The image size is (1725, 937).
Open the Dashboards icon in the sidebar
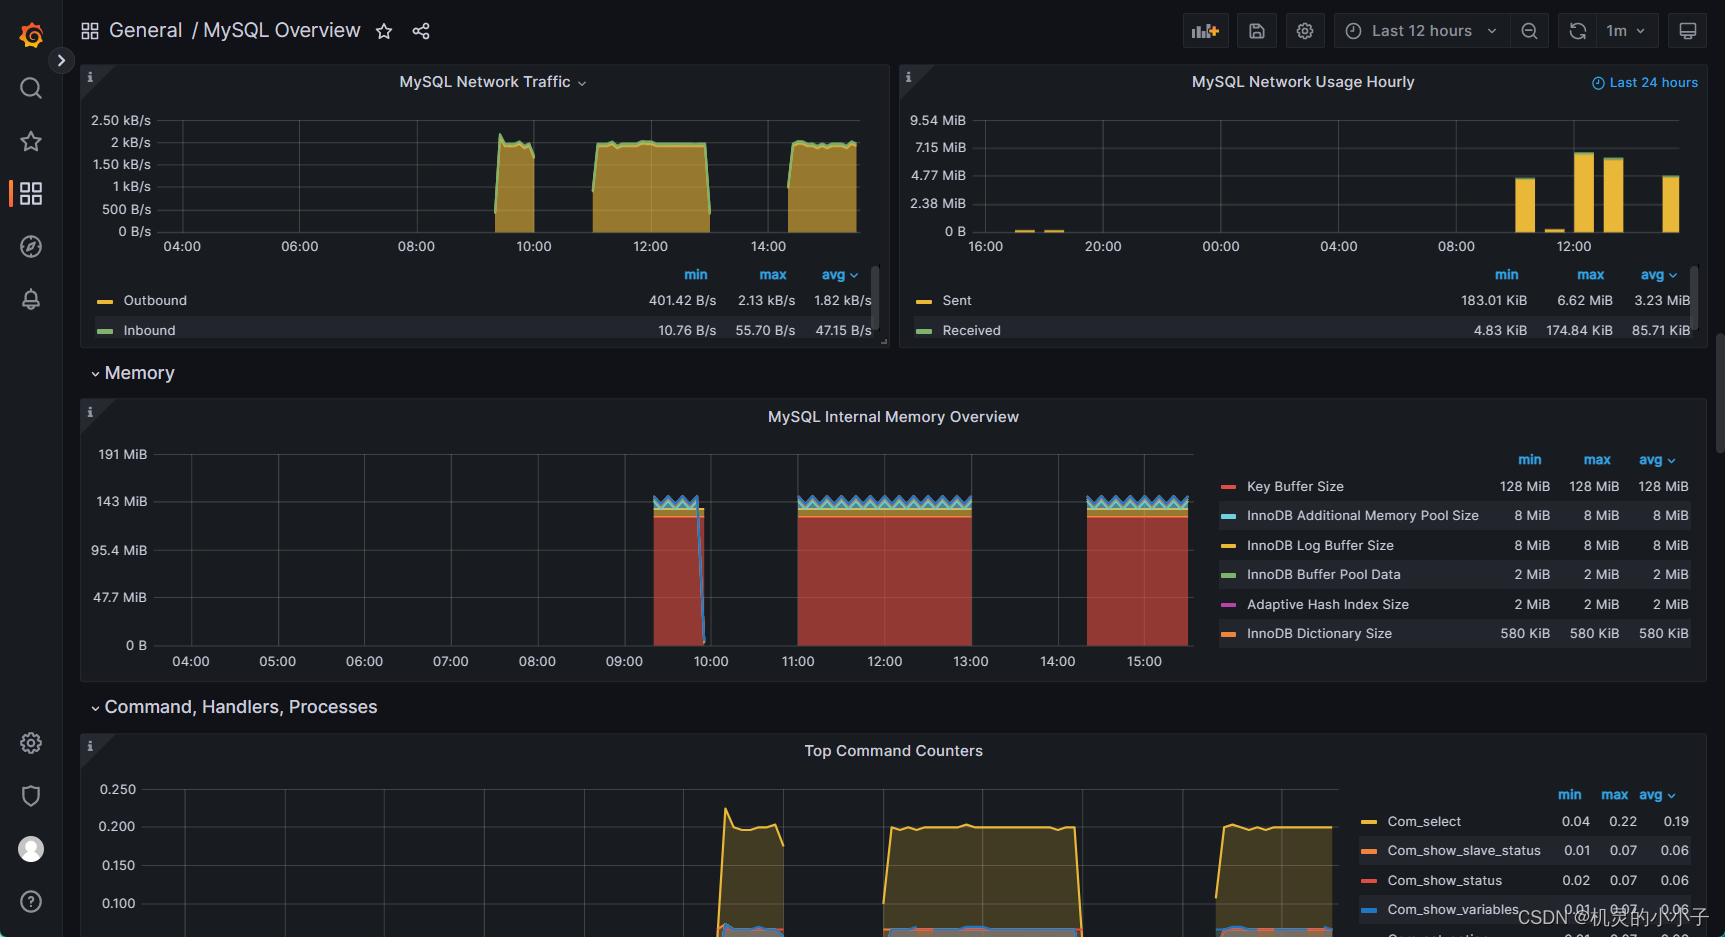click(31, 193)
